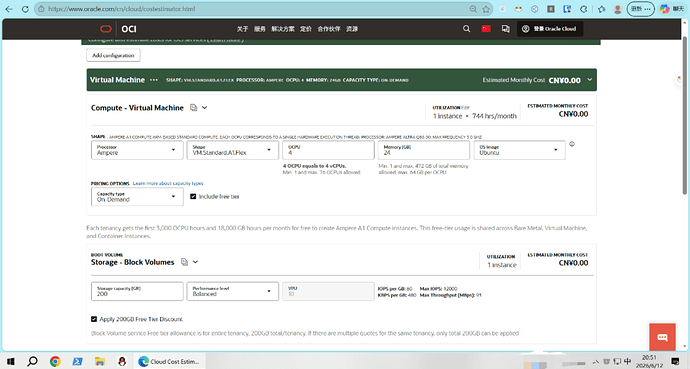Expand chevron next to Compute - Virtual Machine

[x=205, y=108]
